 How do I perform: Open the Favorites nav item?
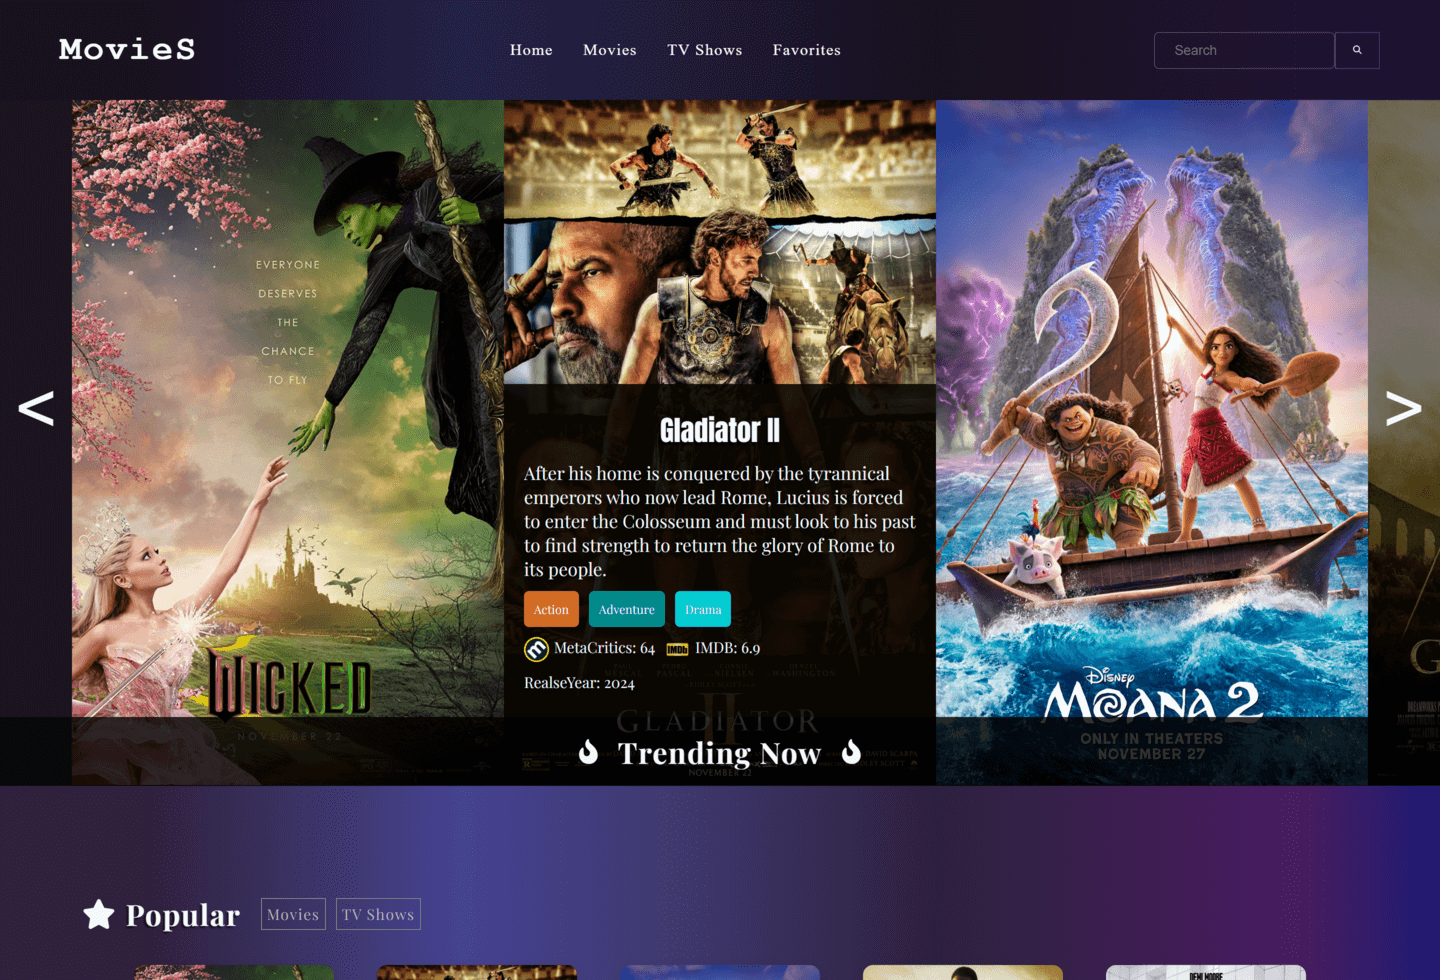pos(807,50)
